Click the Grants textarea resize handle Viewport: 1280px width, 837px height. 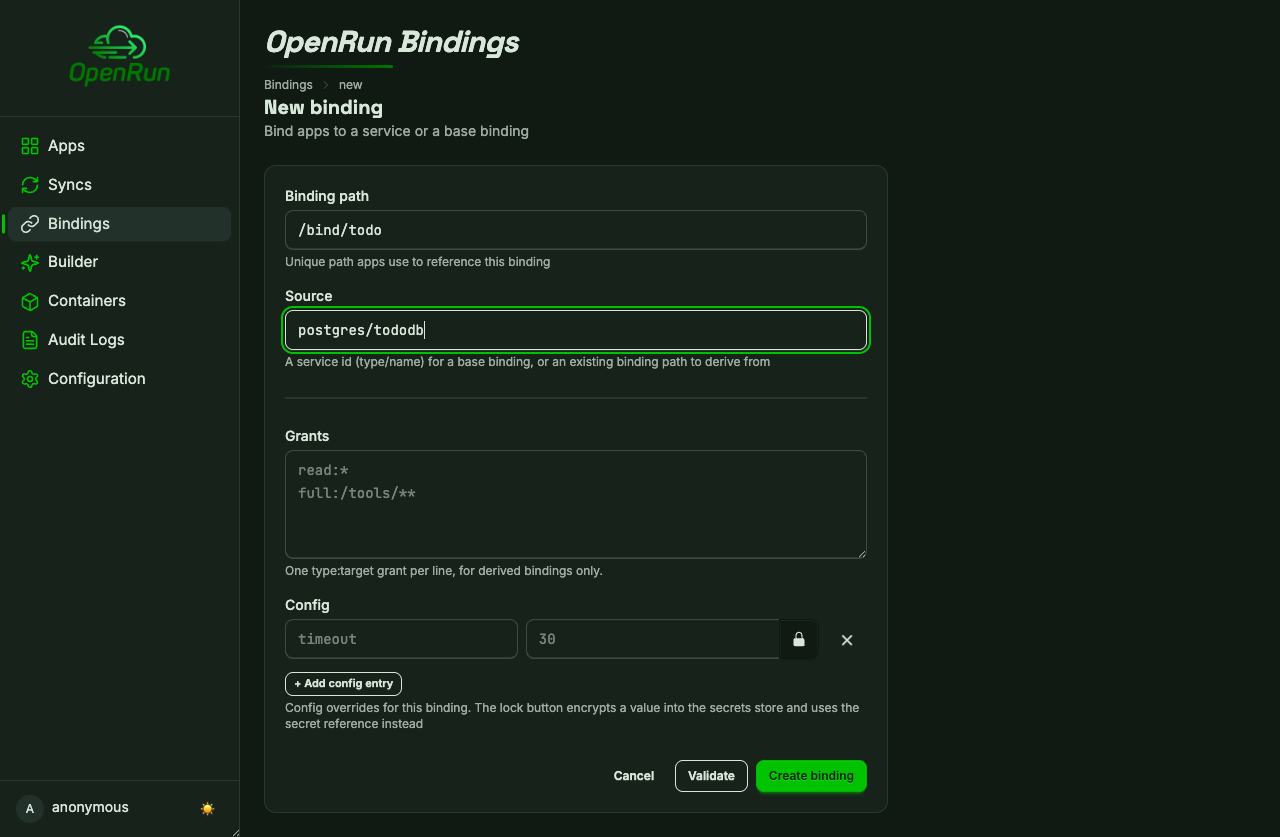pos(860,552)
